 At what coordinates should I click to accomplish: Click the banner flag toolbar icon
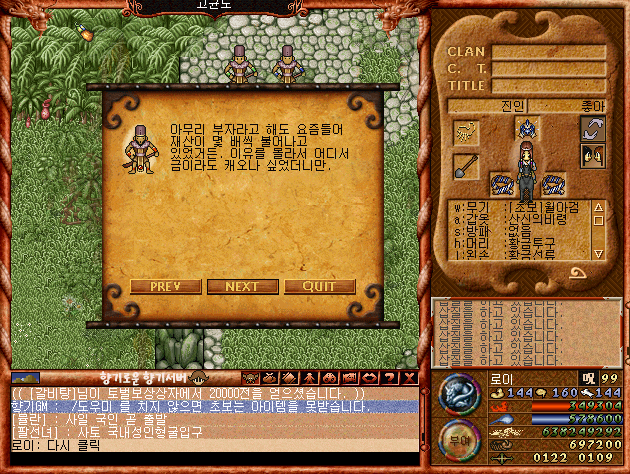click(350, 378)
